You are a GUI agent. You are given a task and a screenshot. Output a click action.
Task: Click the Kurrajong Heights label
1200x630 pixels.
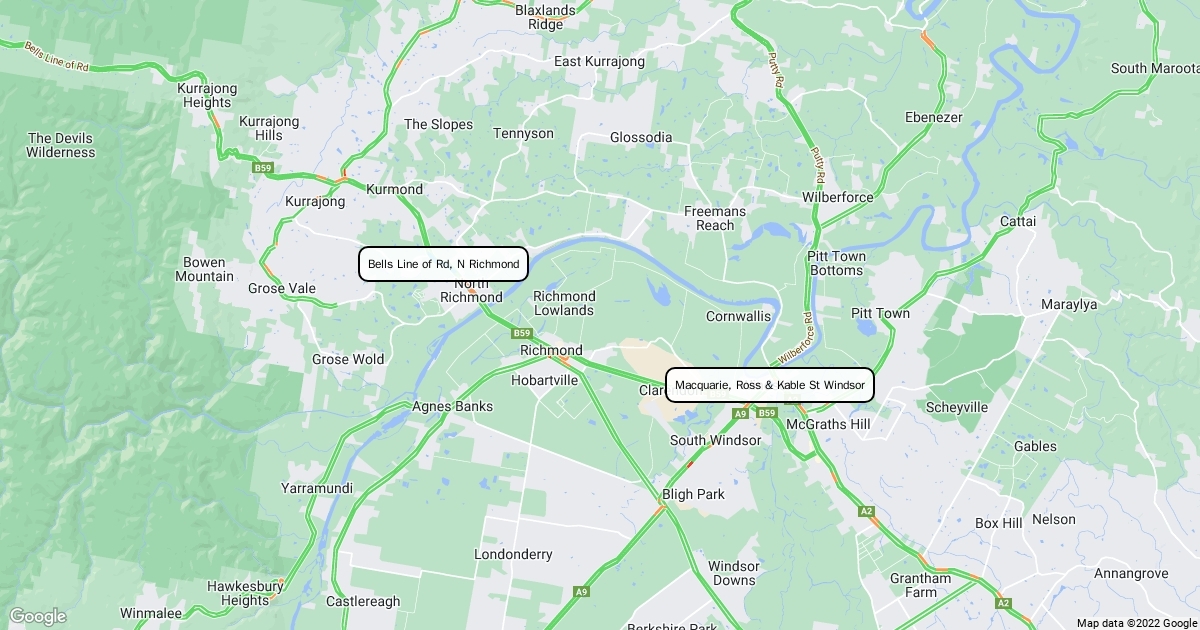click(x=207, y=95)
